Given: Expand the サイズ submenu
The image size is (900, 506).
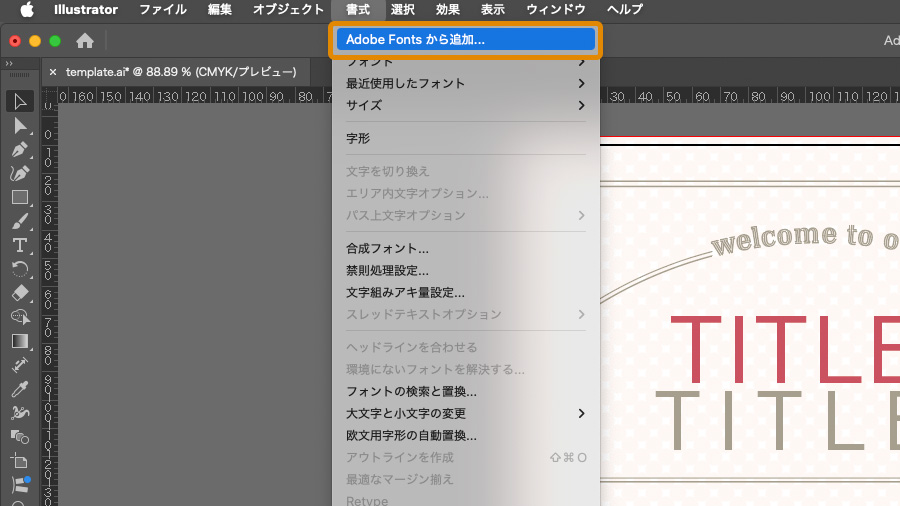Looking at the screenshot, I should pos(465,106).
